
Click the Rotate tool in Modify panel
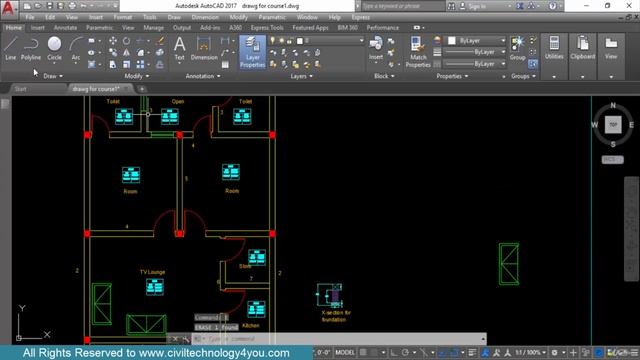(127, 40)
